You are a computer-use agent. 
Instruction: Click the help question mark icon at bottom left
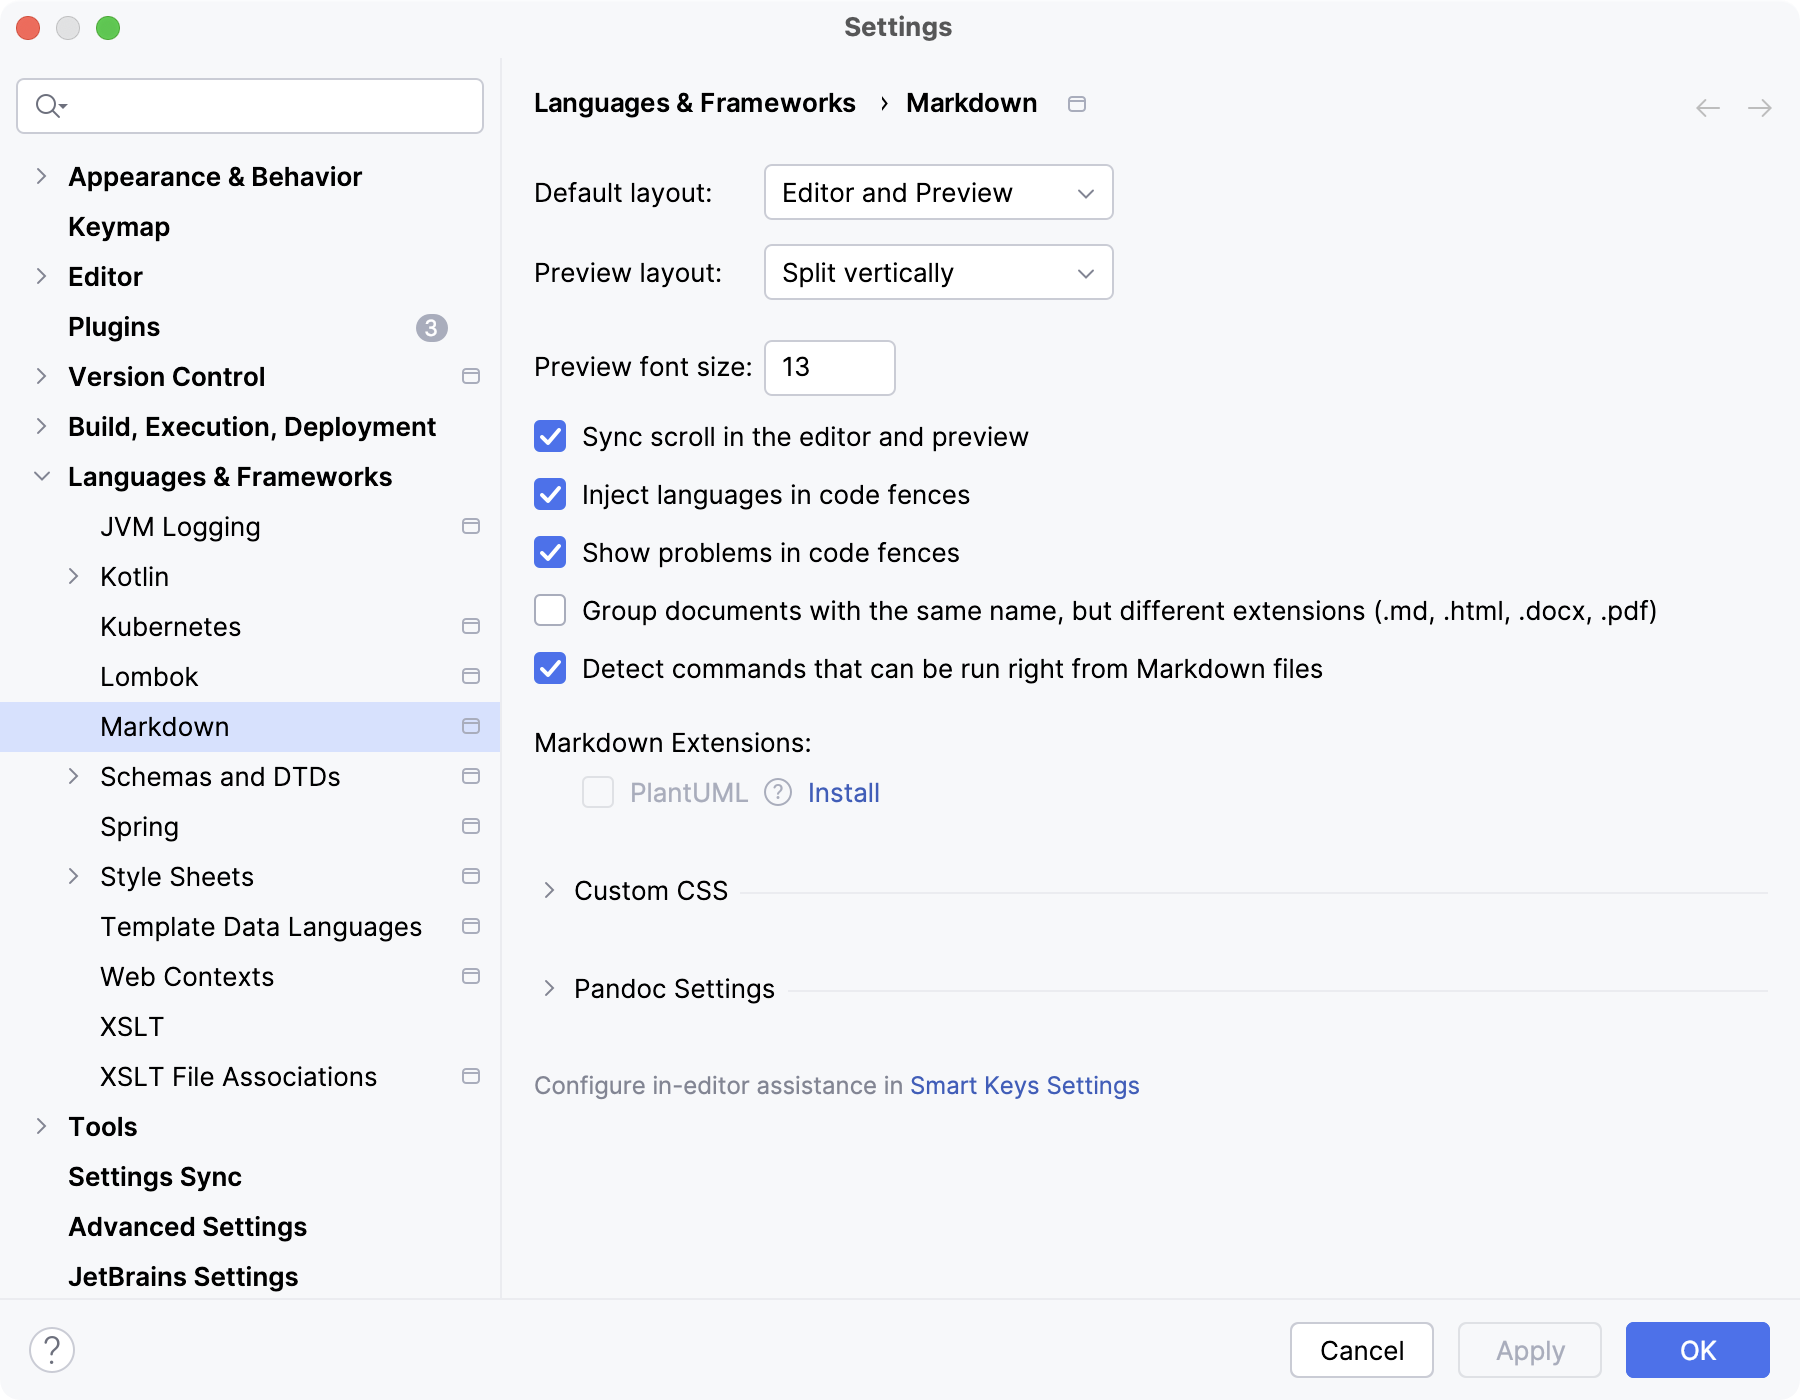click(x=52, y=1351)
